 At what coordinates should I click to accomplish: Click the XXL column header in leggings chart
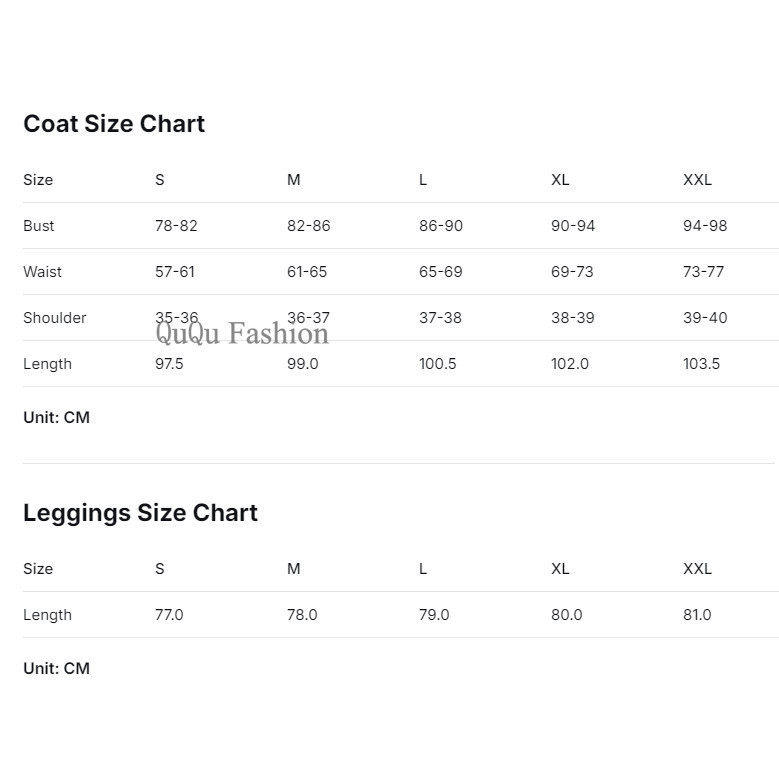[697, 569]
